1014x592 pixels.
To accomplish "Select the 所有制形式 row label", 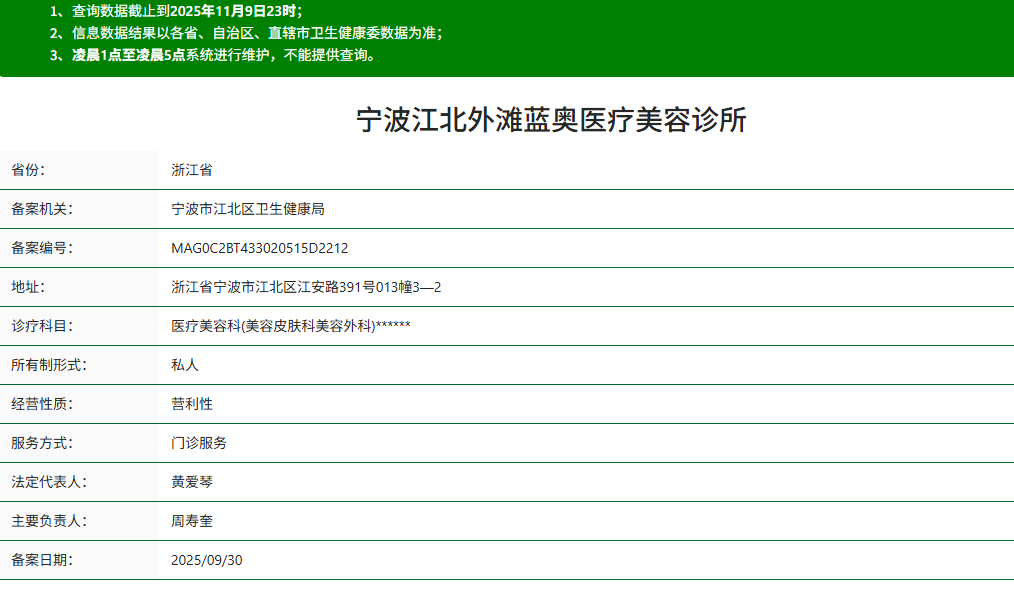I will [x=44, y=365].
